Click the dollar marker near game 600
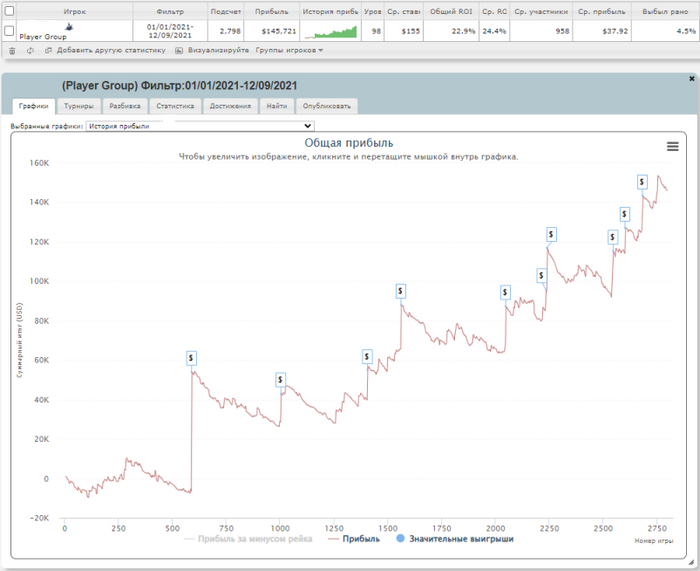The height and width of the screenshot is (571, 700). pyautogui.click(x=191, y=358)
